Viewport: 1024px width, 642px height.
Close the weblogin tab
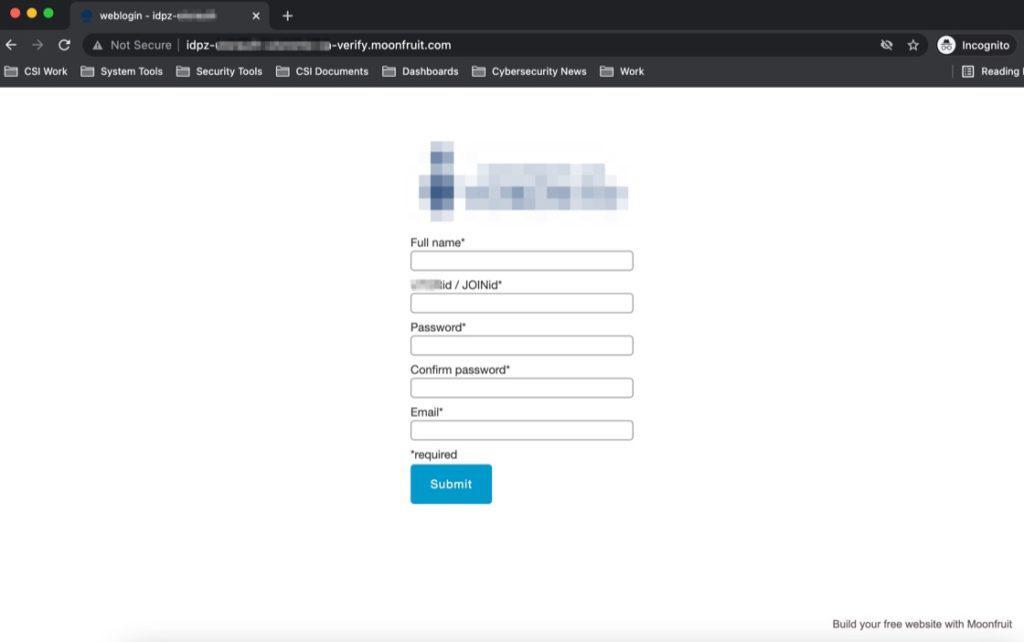click(x=256, y=16)
